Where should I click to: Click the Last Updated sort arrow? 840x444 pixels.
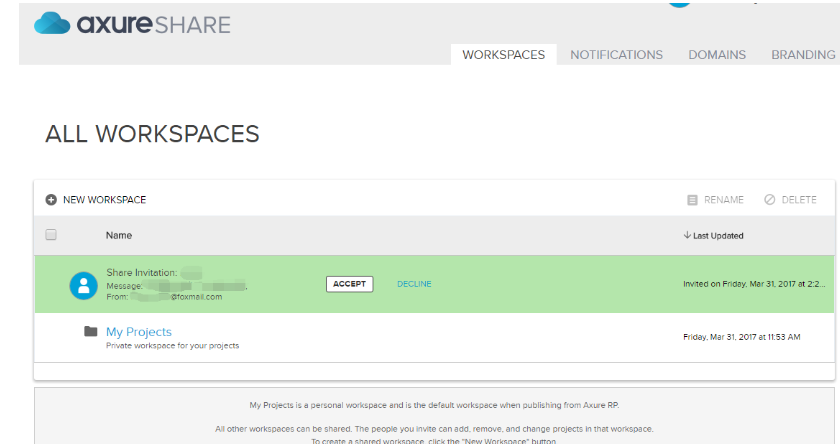(x=687, y=236)
